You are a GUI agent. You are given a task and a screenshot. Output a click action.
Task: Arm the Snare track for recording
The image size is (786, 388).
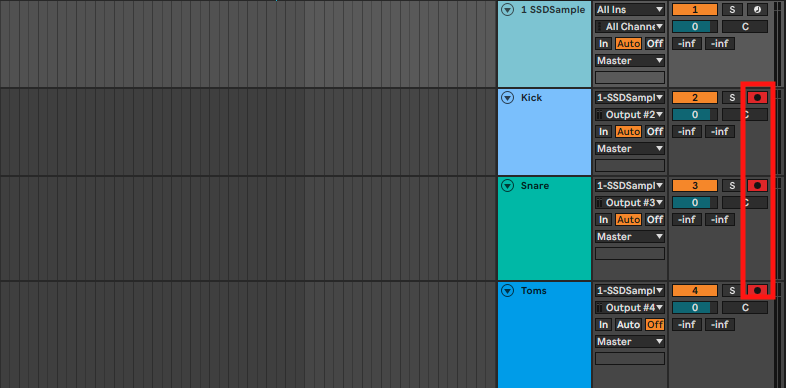click(x=757, y=186)
